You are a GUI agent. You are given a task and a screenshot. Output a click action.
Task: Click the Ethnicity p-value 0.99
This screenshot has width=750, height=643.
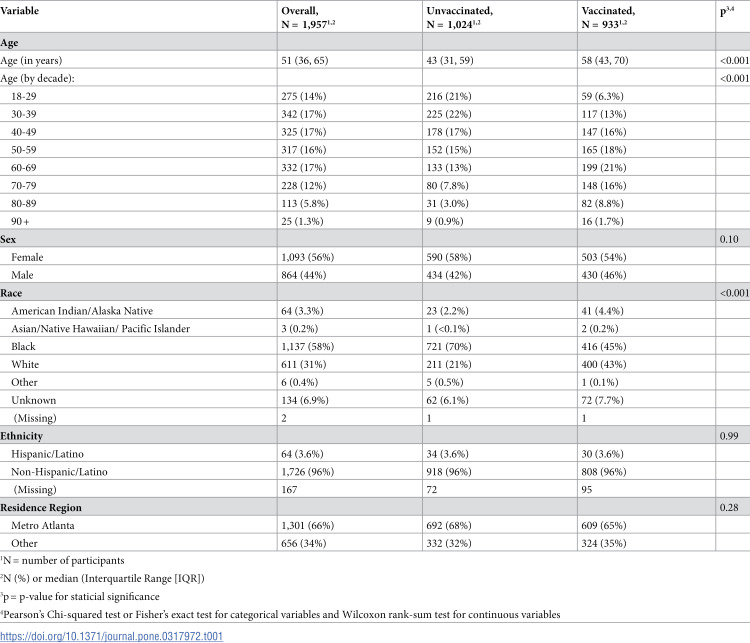pyautogui.click(x=729, y=436)
